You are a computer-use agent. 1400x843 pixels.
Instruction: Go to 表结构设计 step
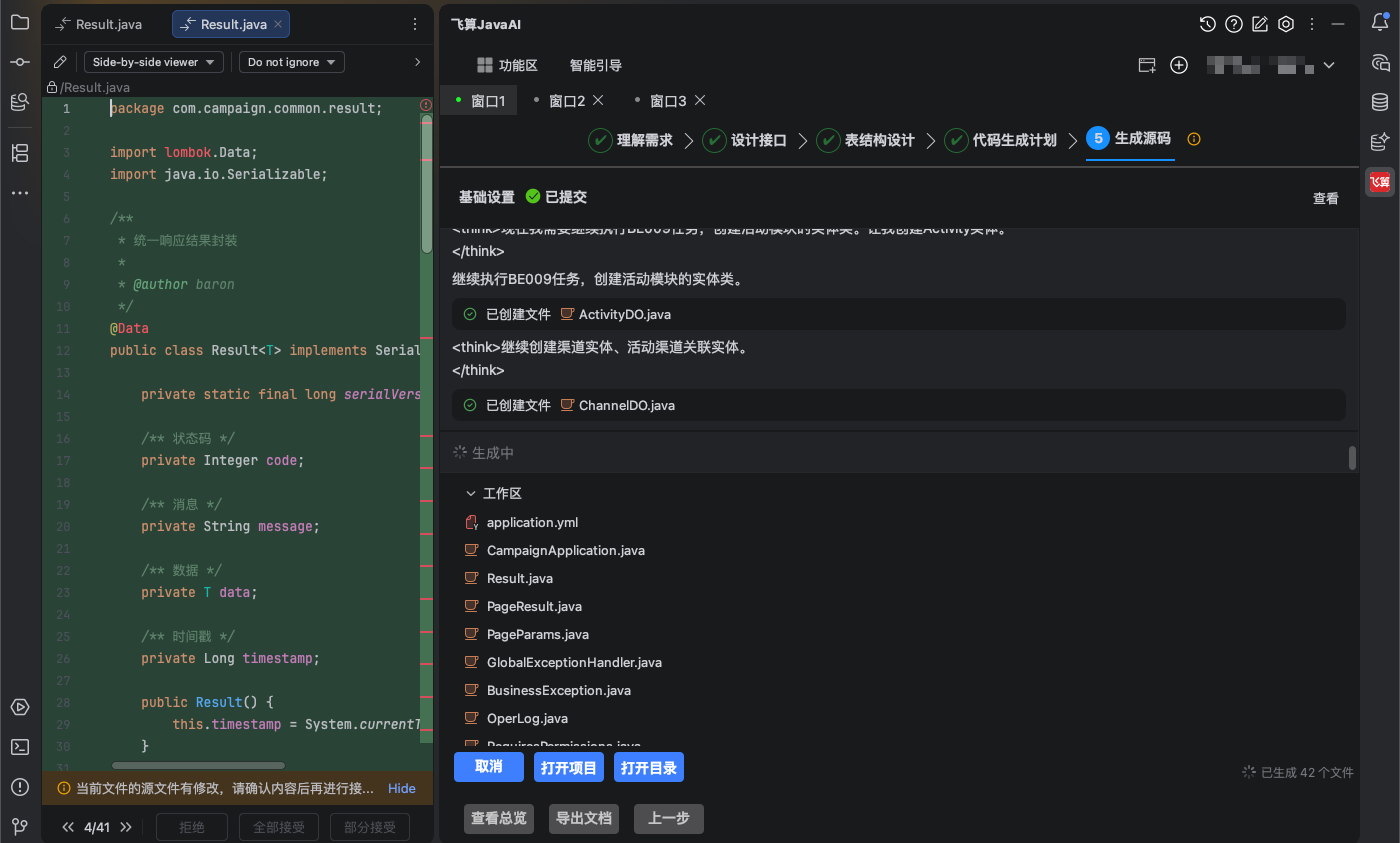[x=866, y=140]
